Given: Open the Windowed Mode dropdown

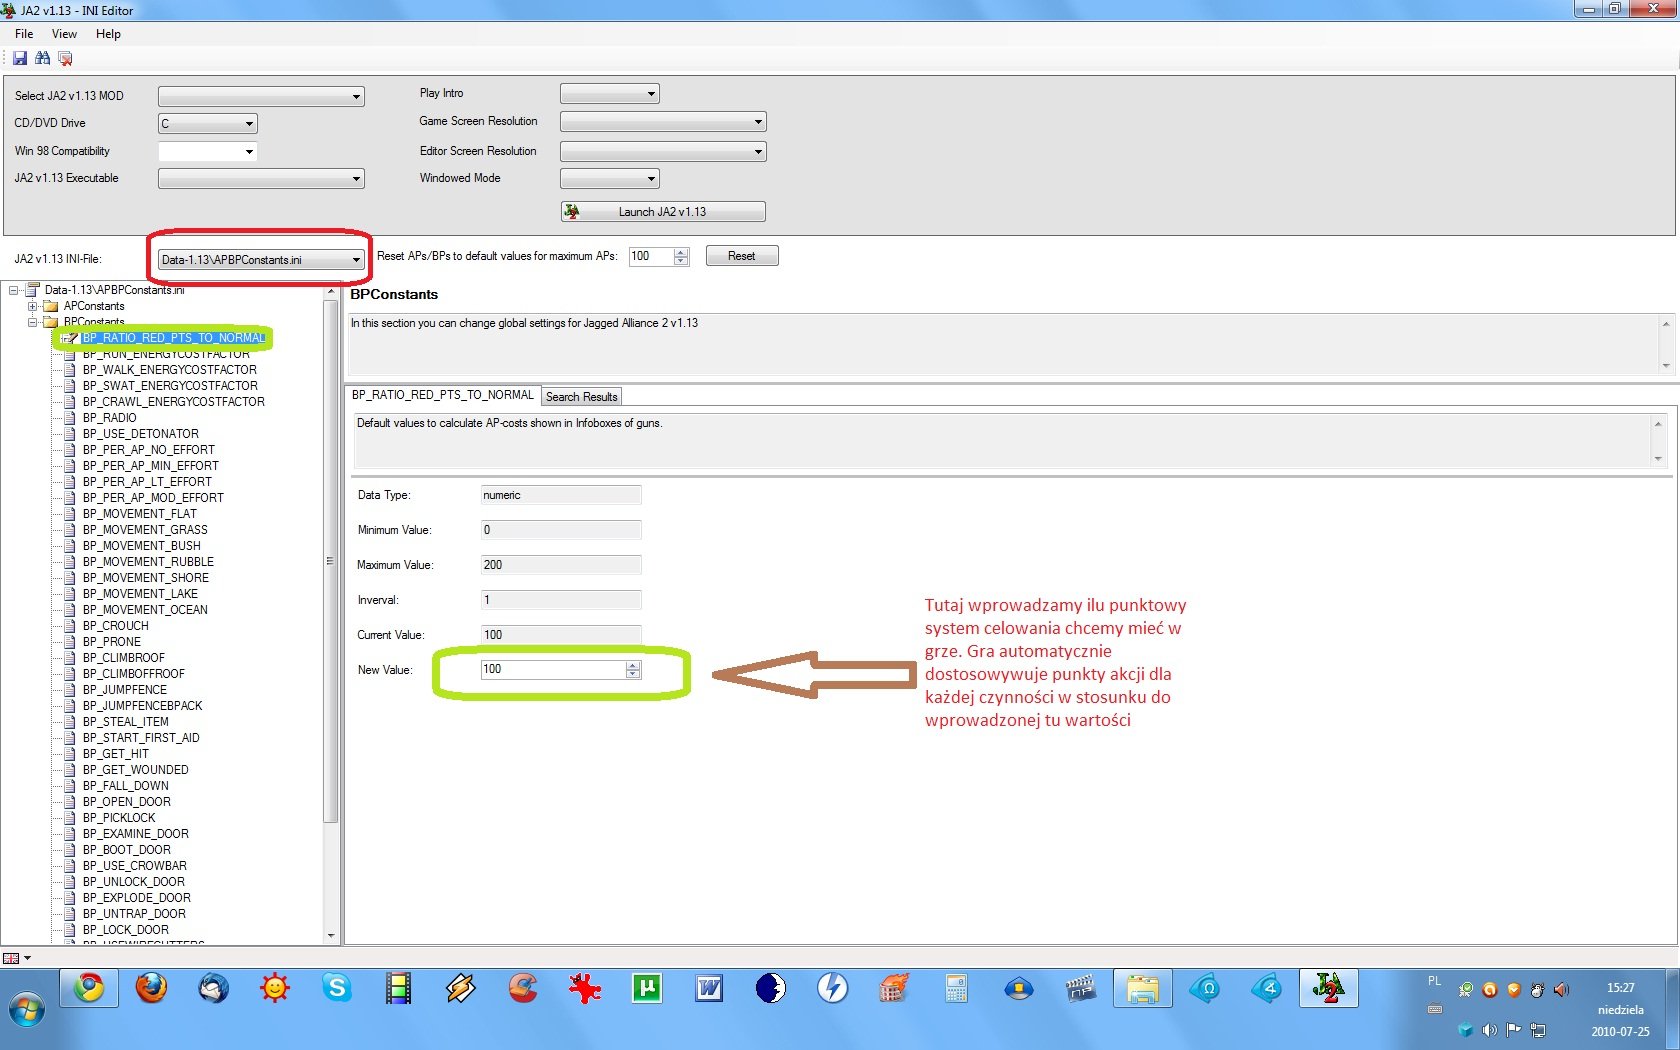Looking at the screenshot, I should click(651, 179).
